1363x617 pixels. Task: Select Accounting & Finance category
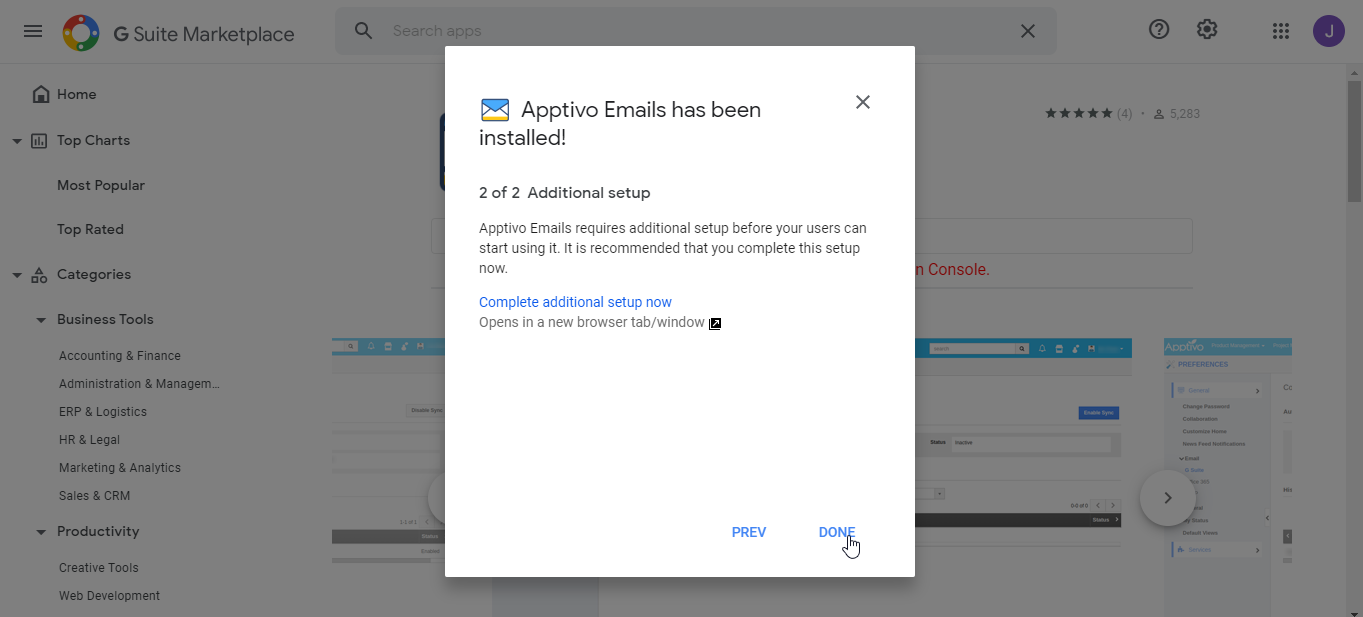[x=120, y=356]
